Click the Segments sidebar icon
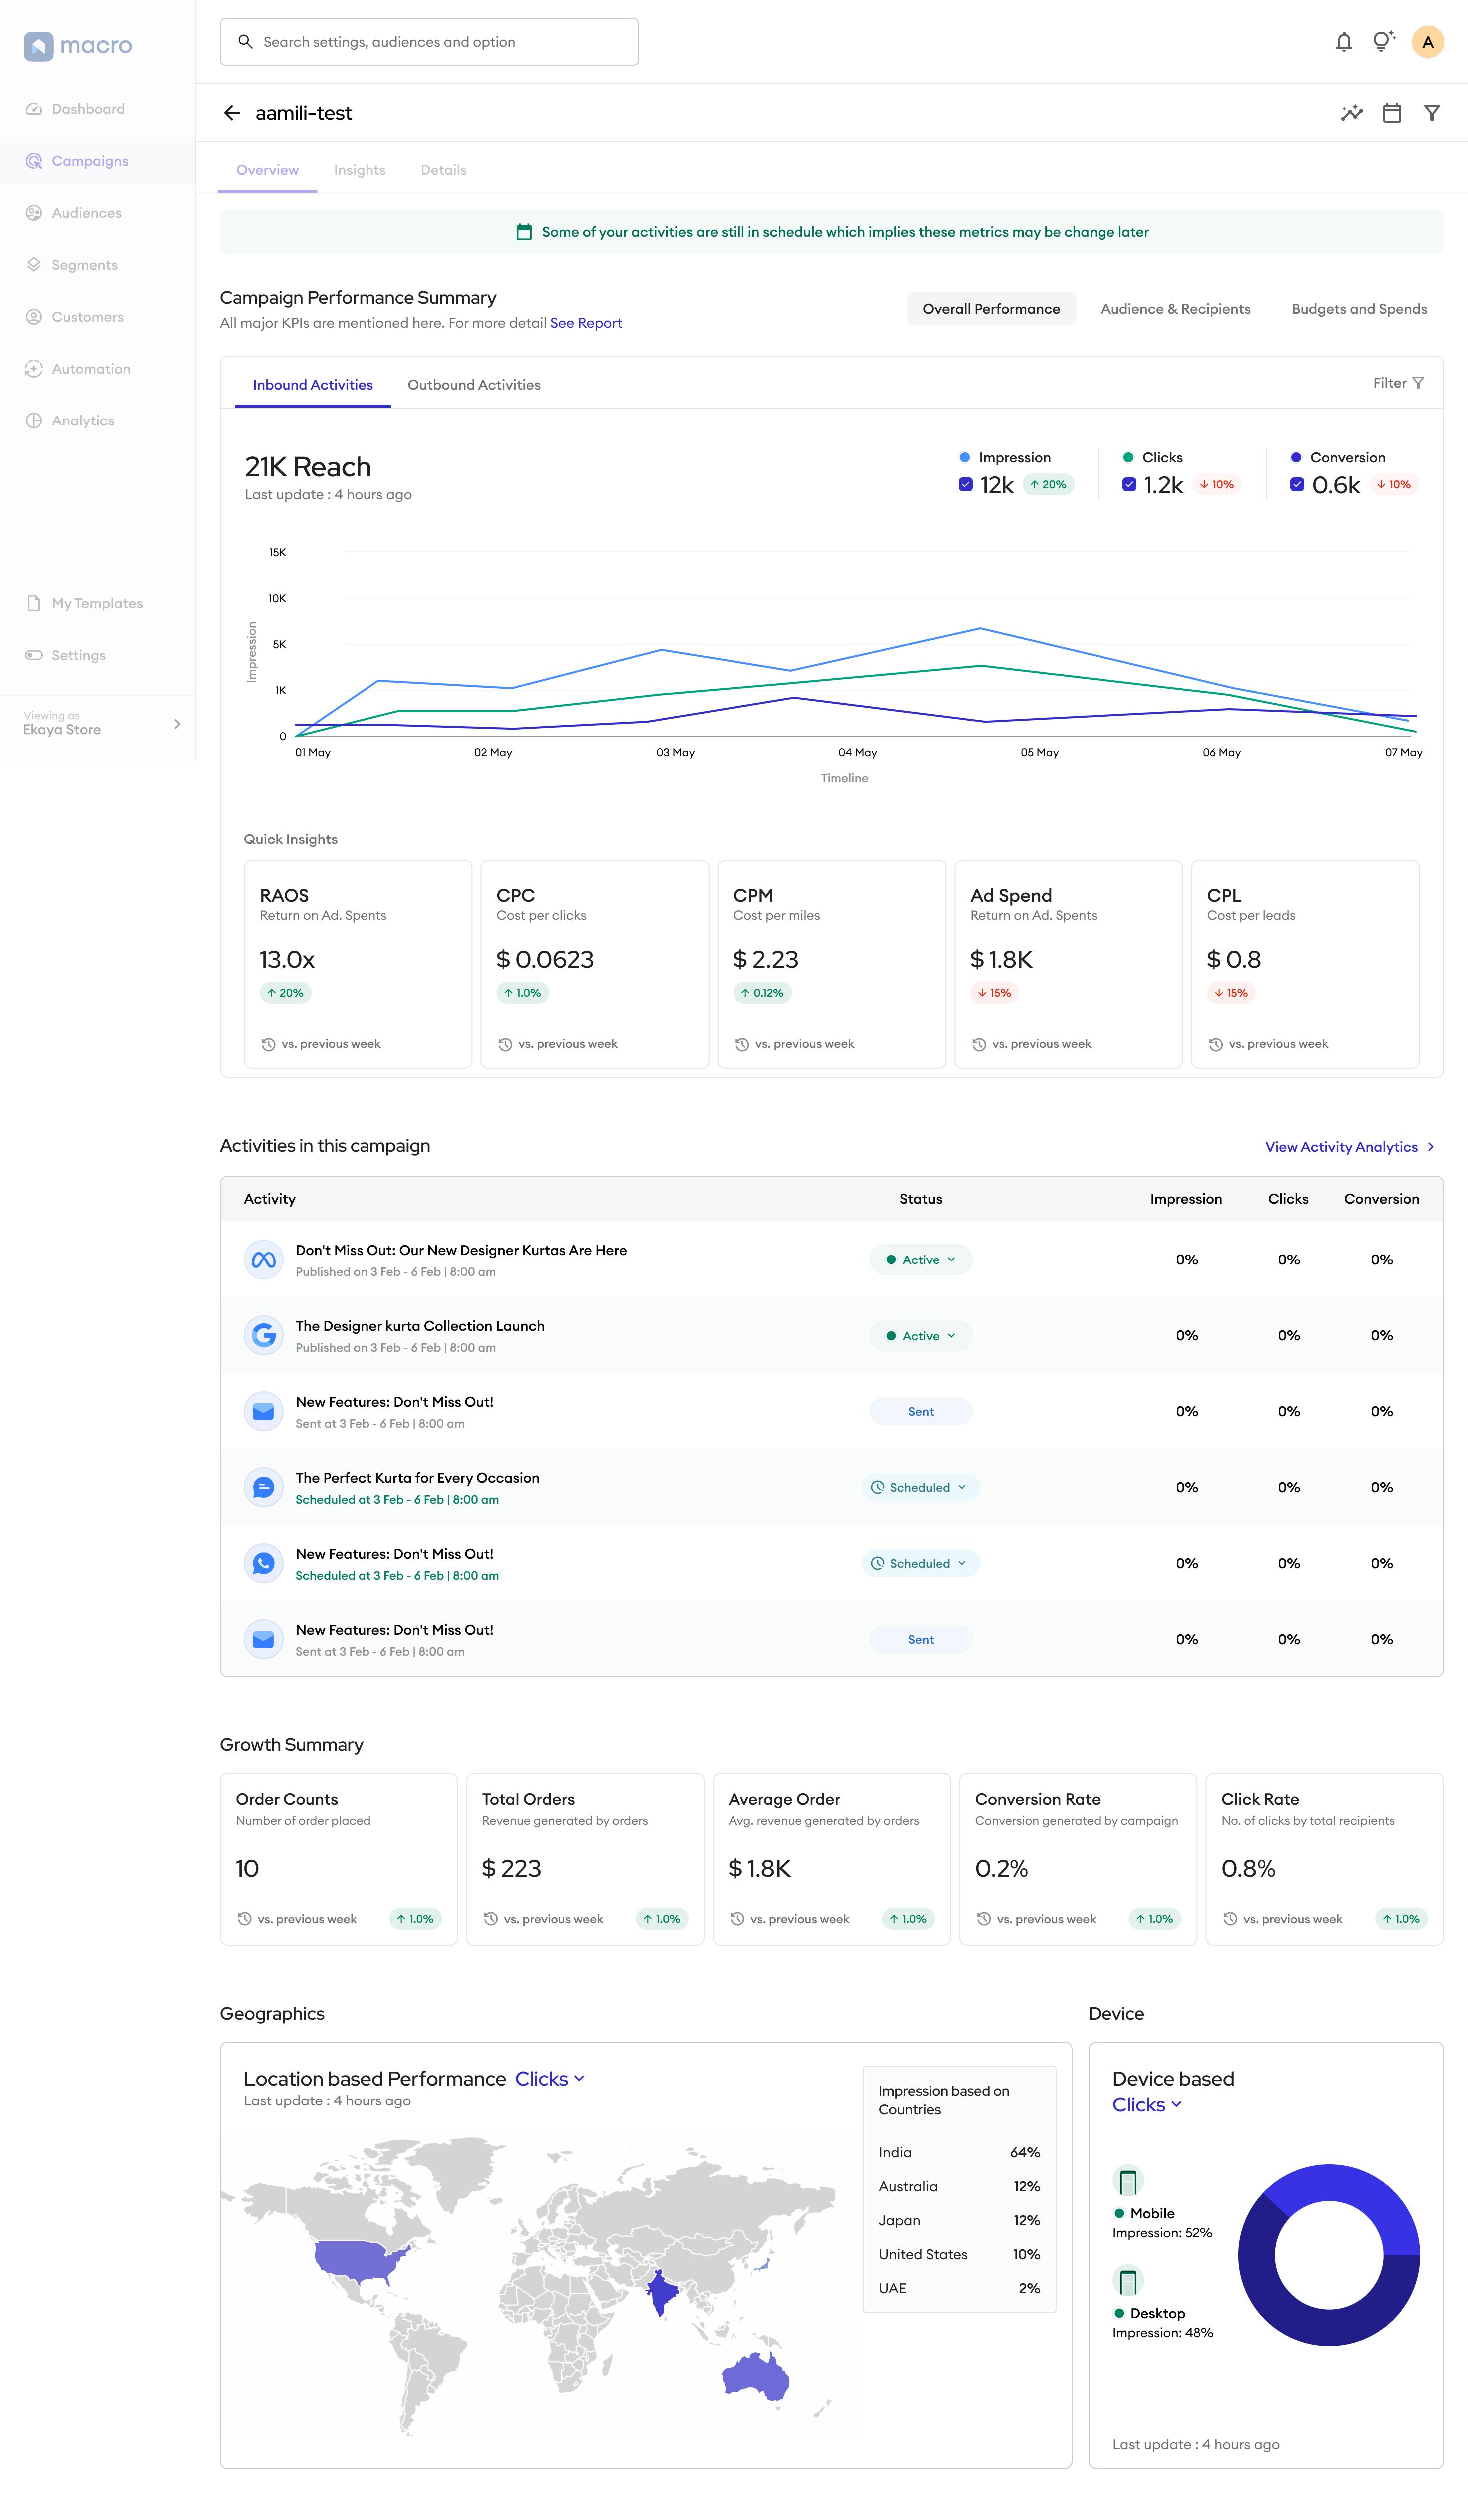 coord(34,265)
